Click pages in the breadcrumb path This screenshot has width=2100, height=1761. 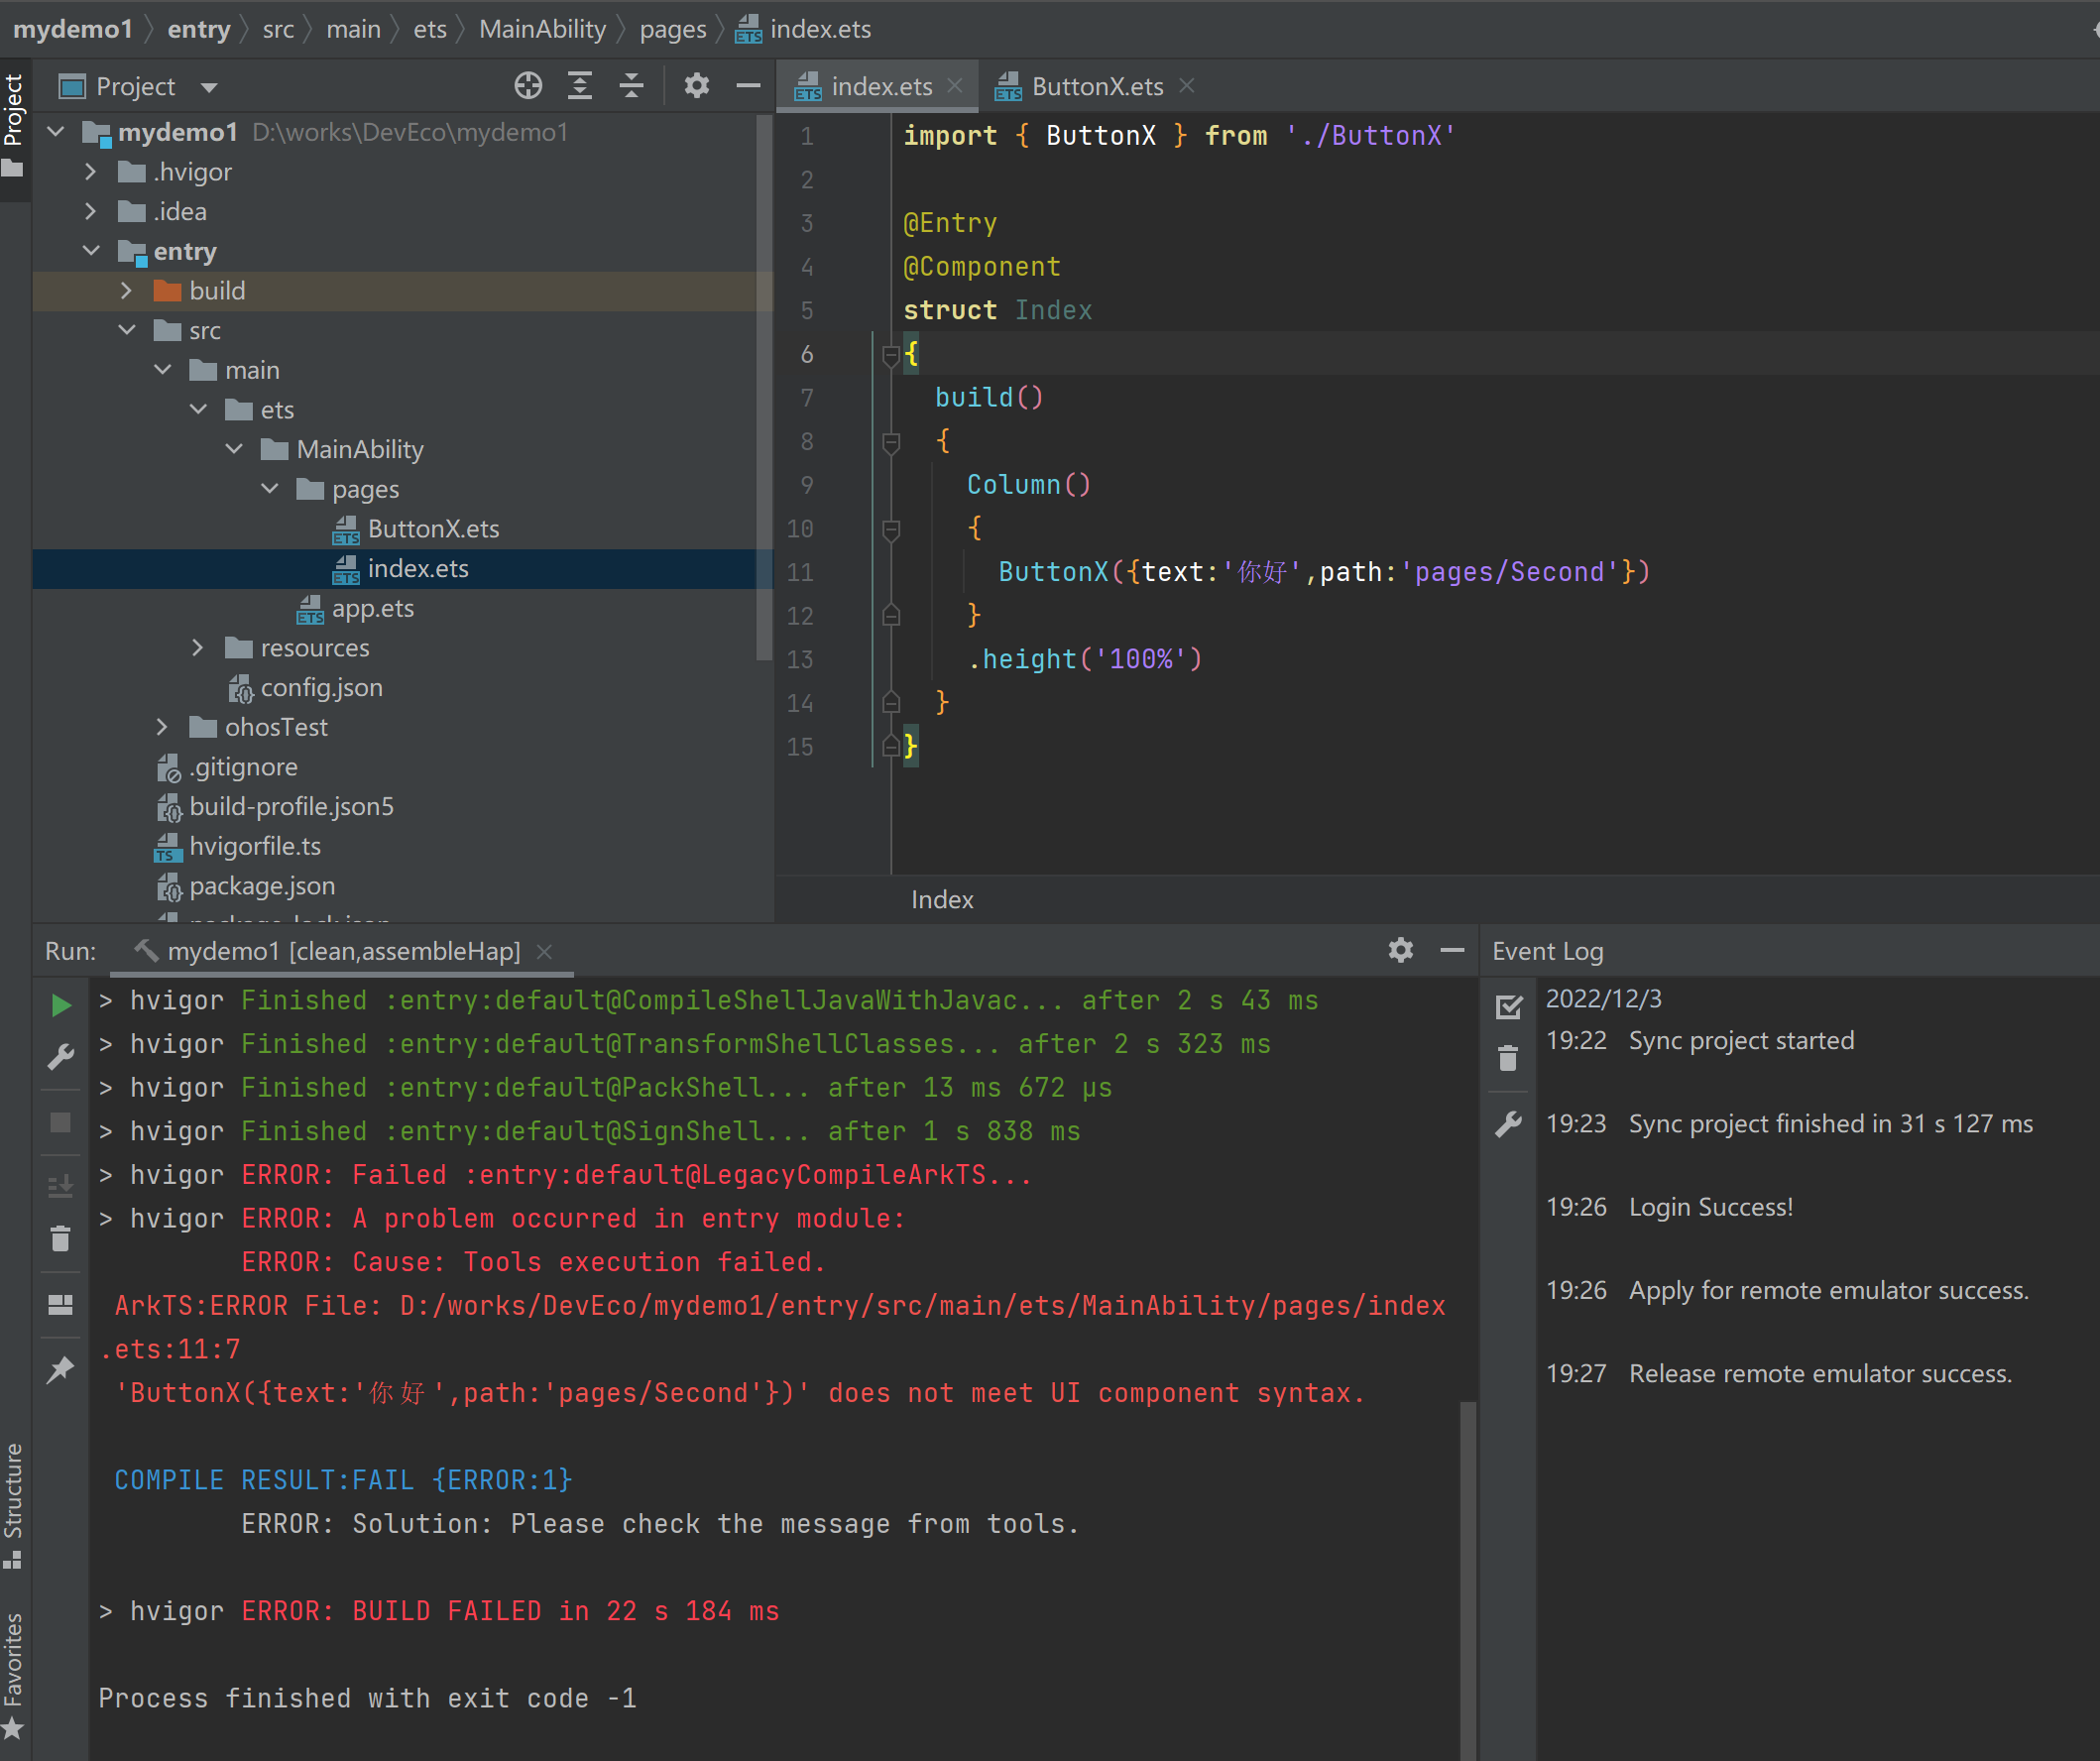pos(672,29)
